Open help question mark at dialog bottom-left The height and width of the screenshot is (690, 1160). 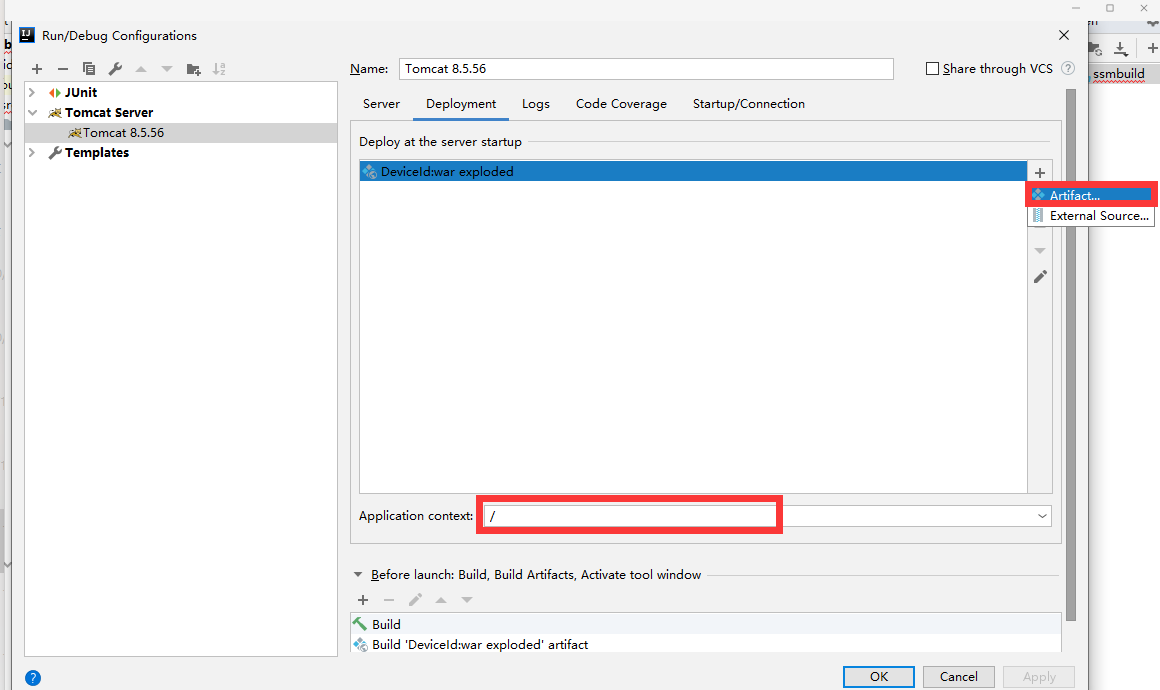point(33,677)
